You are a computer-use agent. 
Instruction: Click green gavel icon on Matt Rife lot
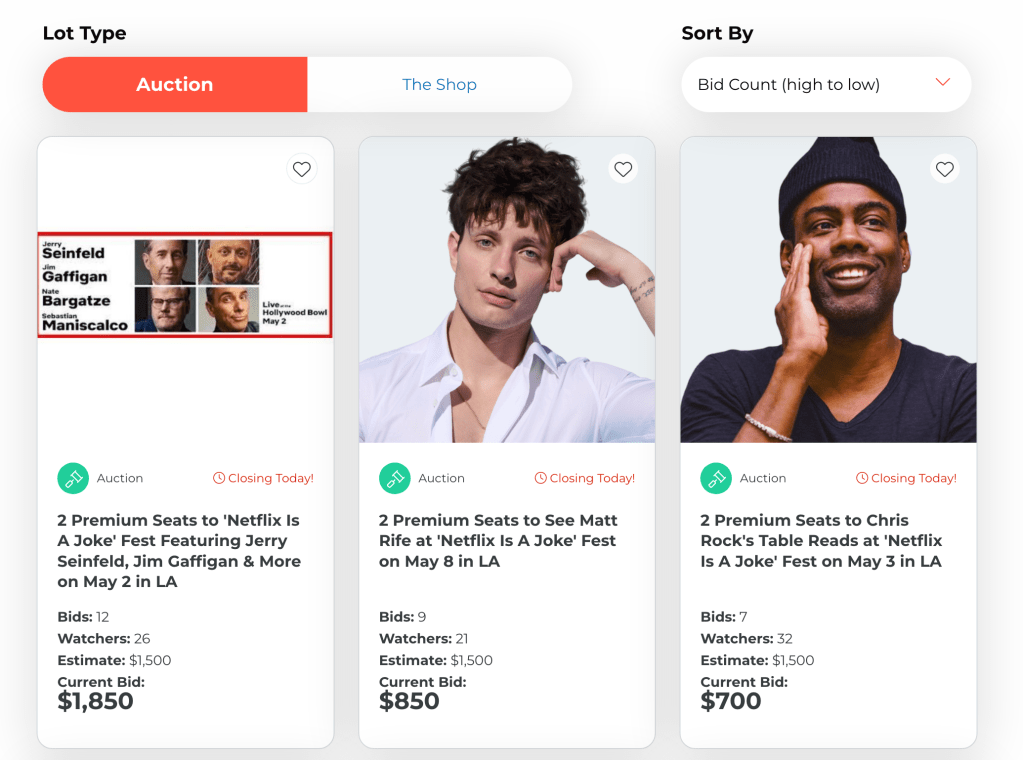395,478
